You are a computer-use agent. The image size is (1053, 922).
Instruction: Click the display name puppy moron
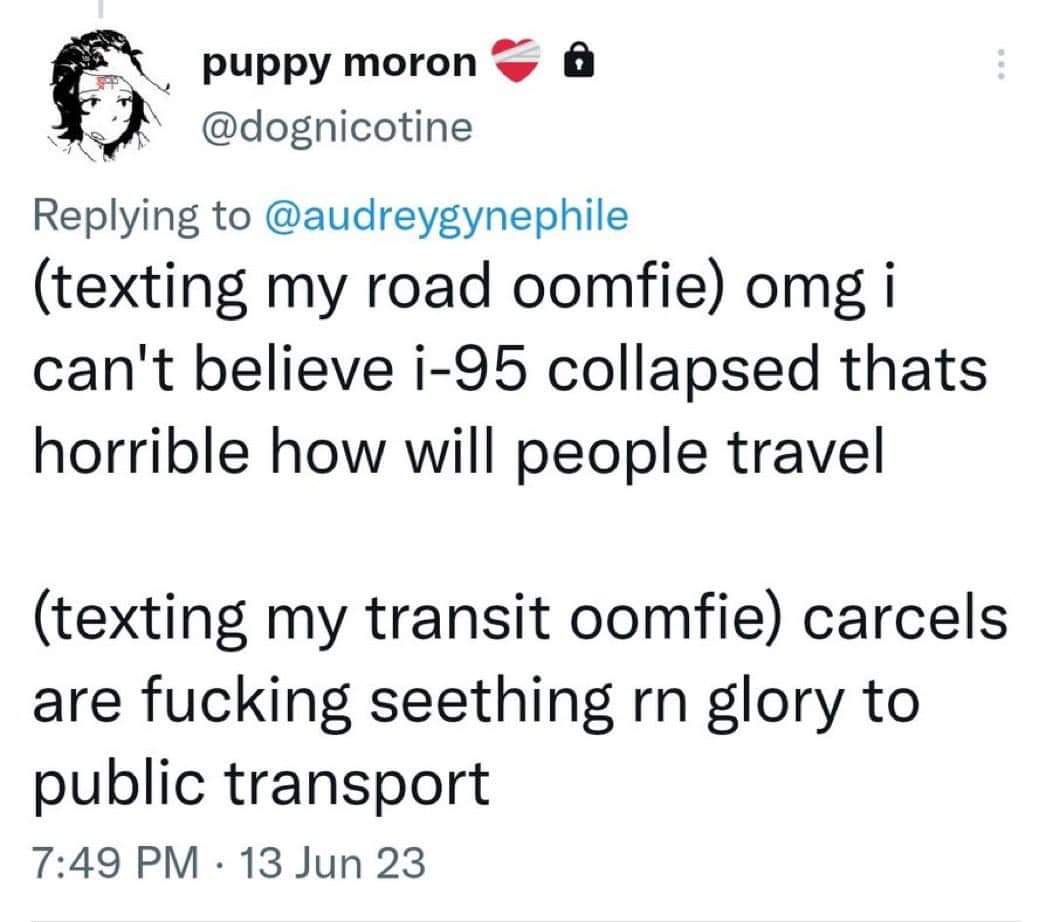[x=337, y=62]
